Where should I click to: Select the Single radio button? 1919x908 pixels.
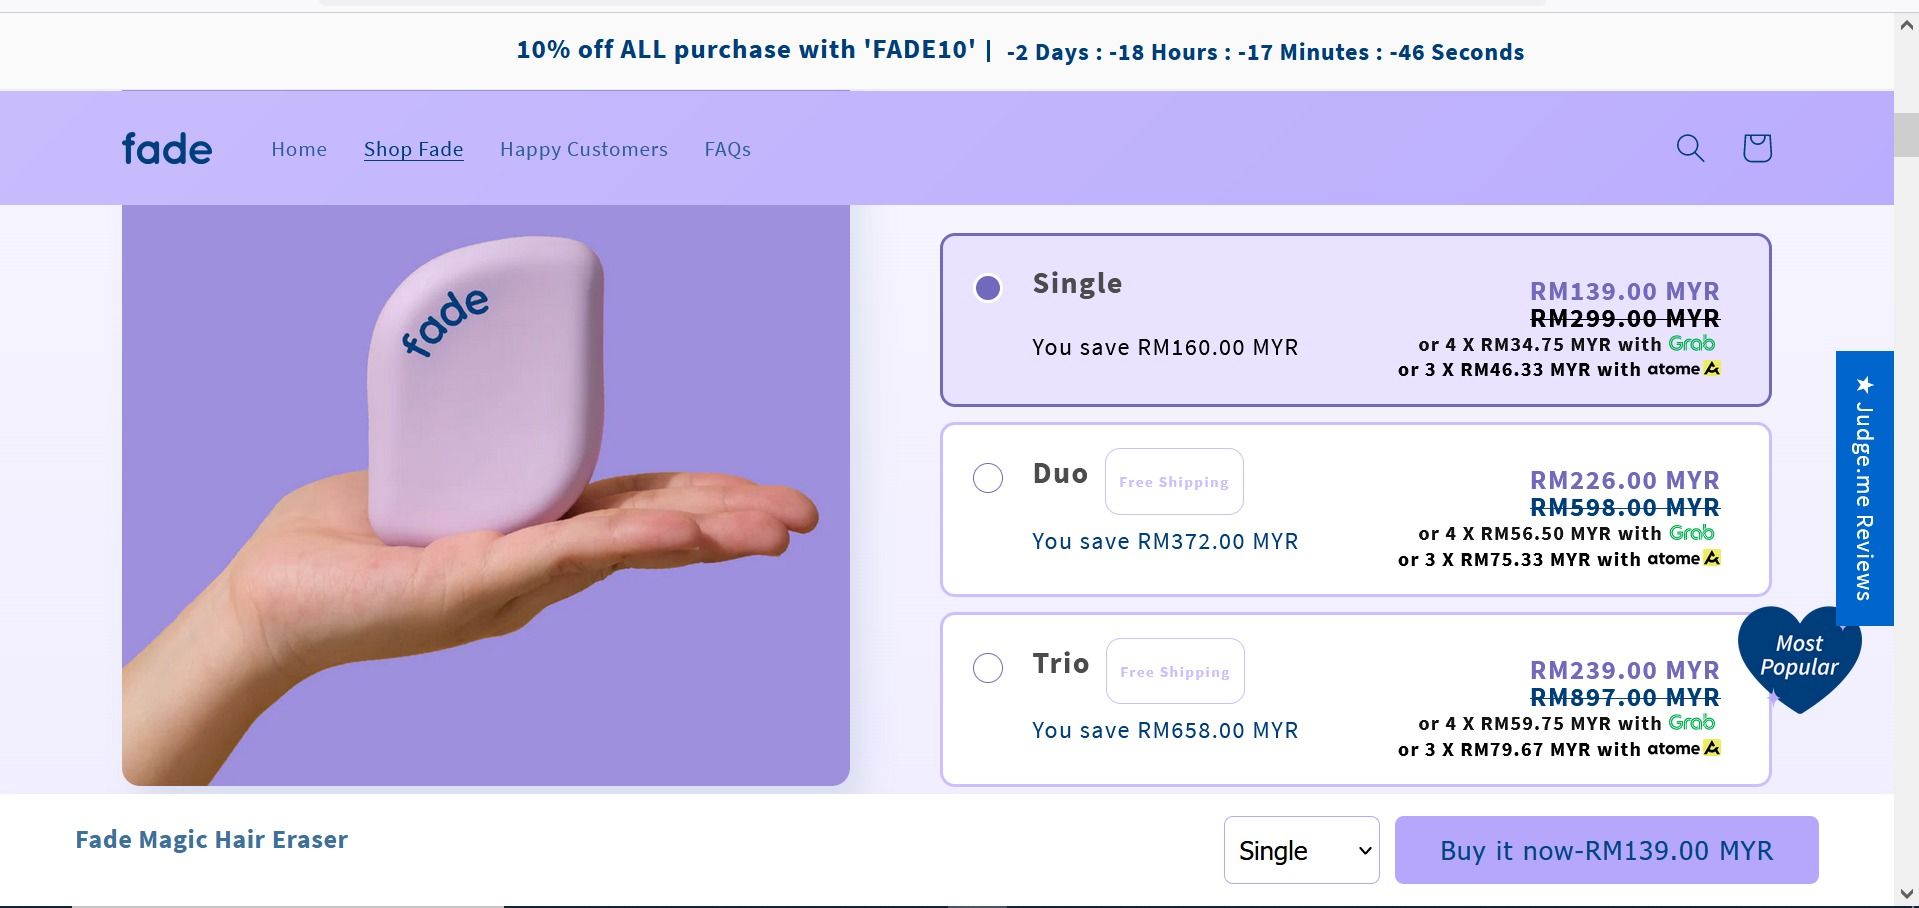pos(988,288)
